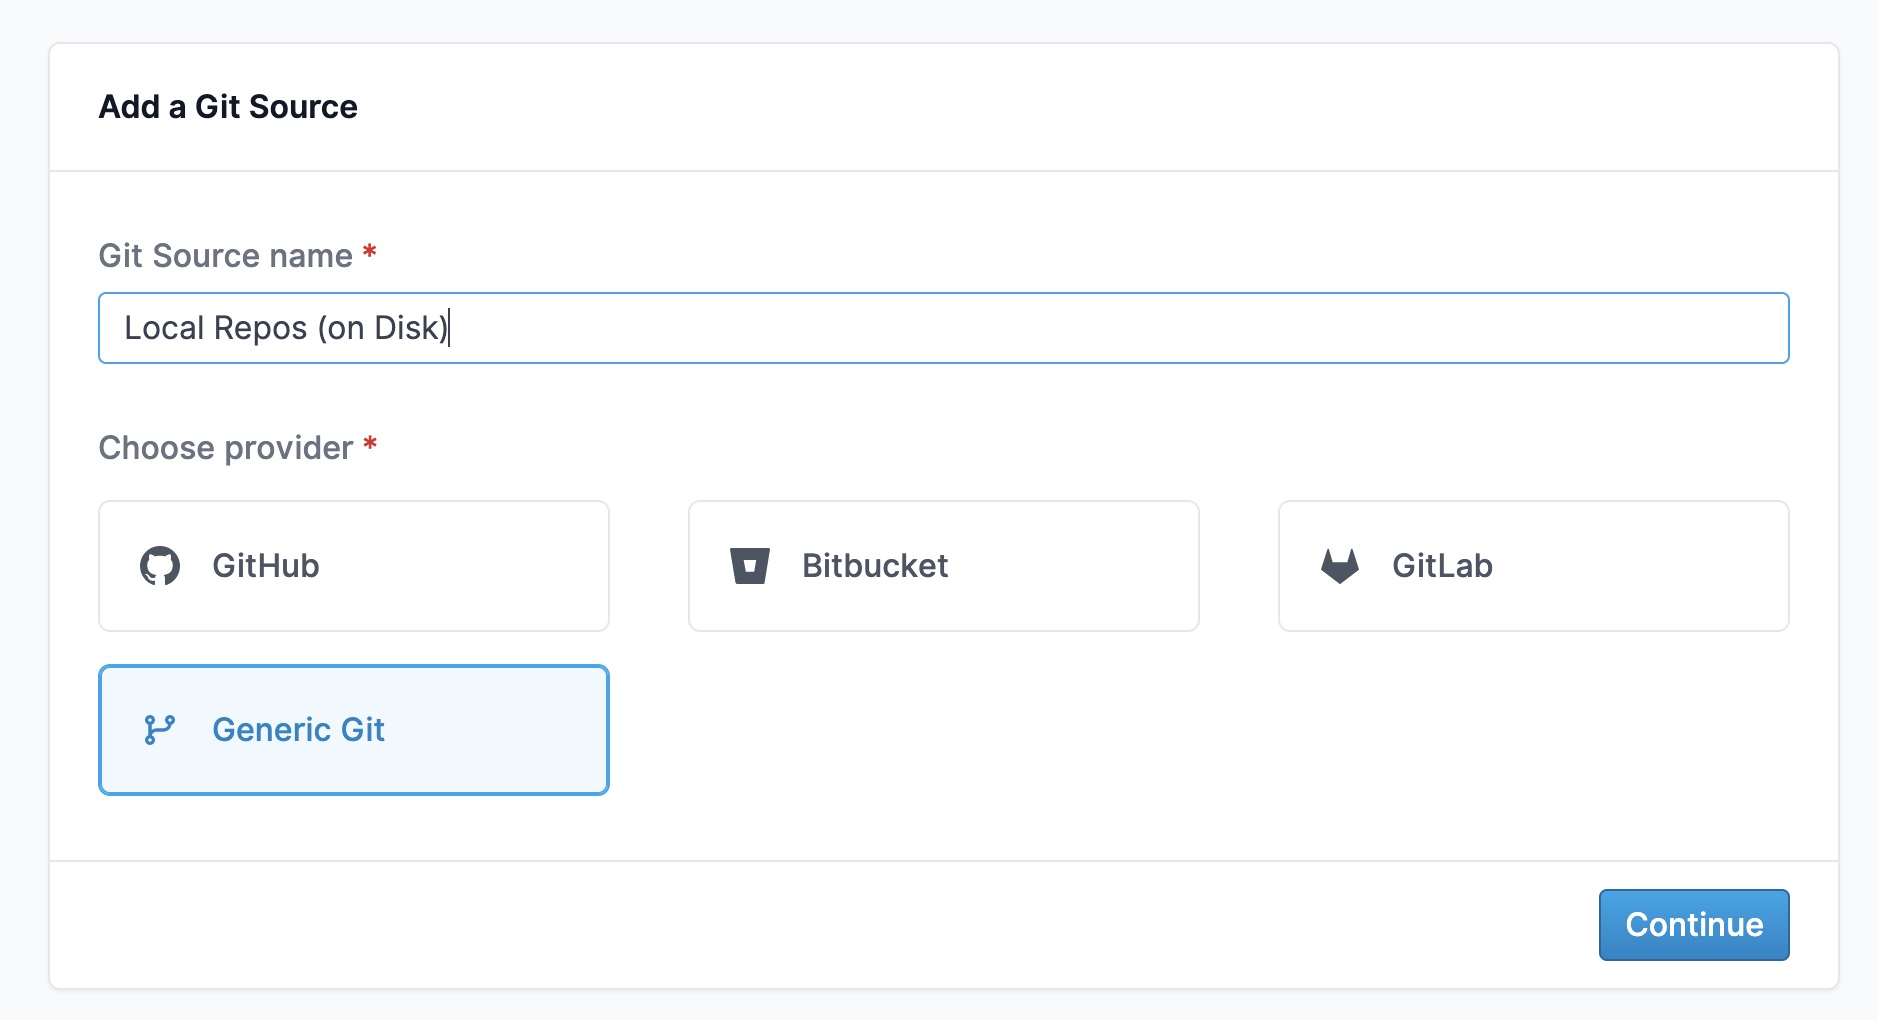Click the 'Git Source name' field label
Viewport: 1878px width, 1020px height.
click(225, 256)
